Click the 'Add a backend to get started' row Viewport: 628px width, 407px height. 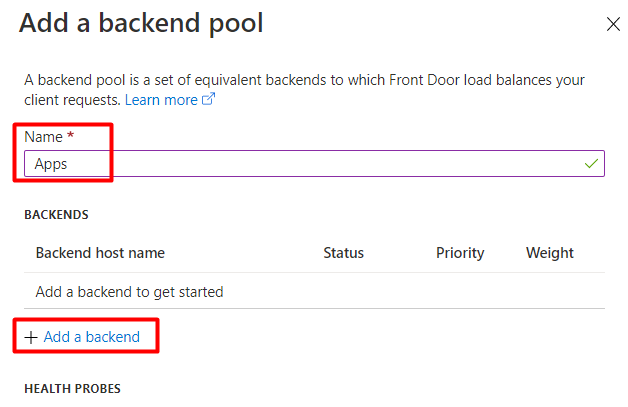pos(129,292)
